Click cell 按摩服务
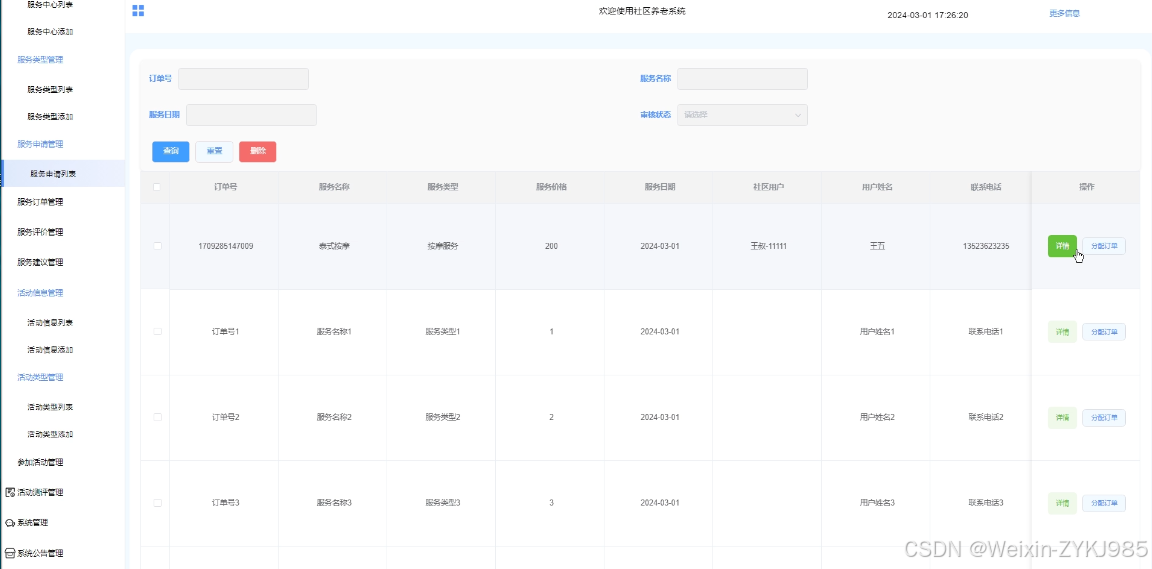1152x569 pixels. coord(442,246)
